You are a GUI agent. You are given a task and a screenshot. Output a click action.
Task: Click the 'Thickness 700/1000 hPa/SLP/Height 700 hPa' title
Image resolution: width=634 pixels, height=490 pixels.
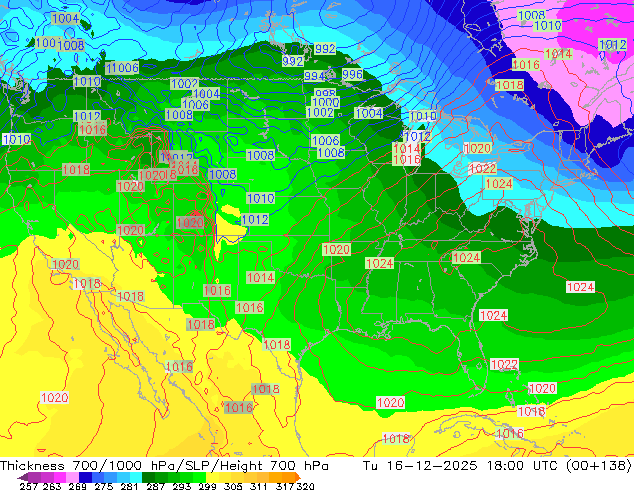pos(164,466)
